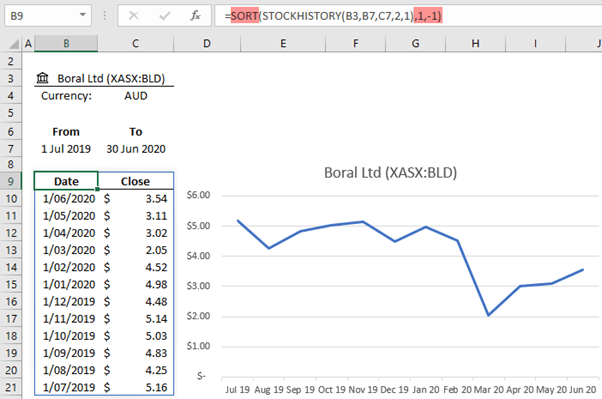Viewport: 602px width, 399px height.
Task: Click the Close header cell
Action: [136, 181]
